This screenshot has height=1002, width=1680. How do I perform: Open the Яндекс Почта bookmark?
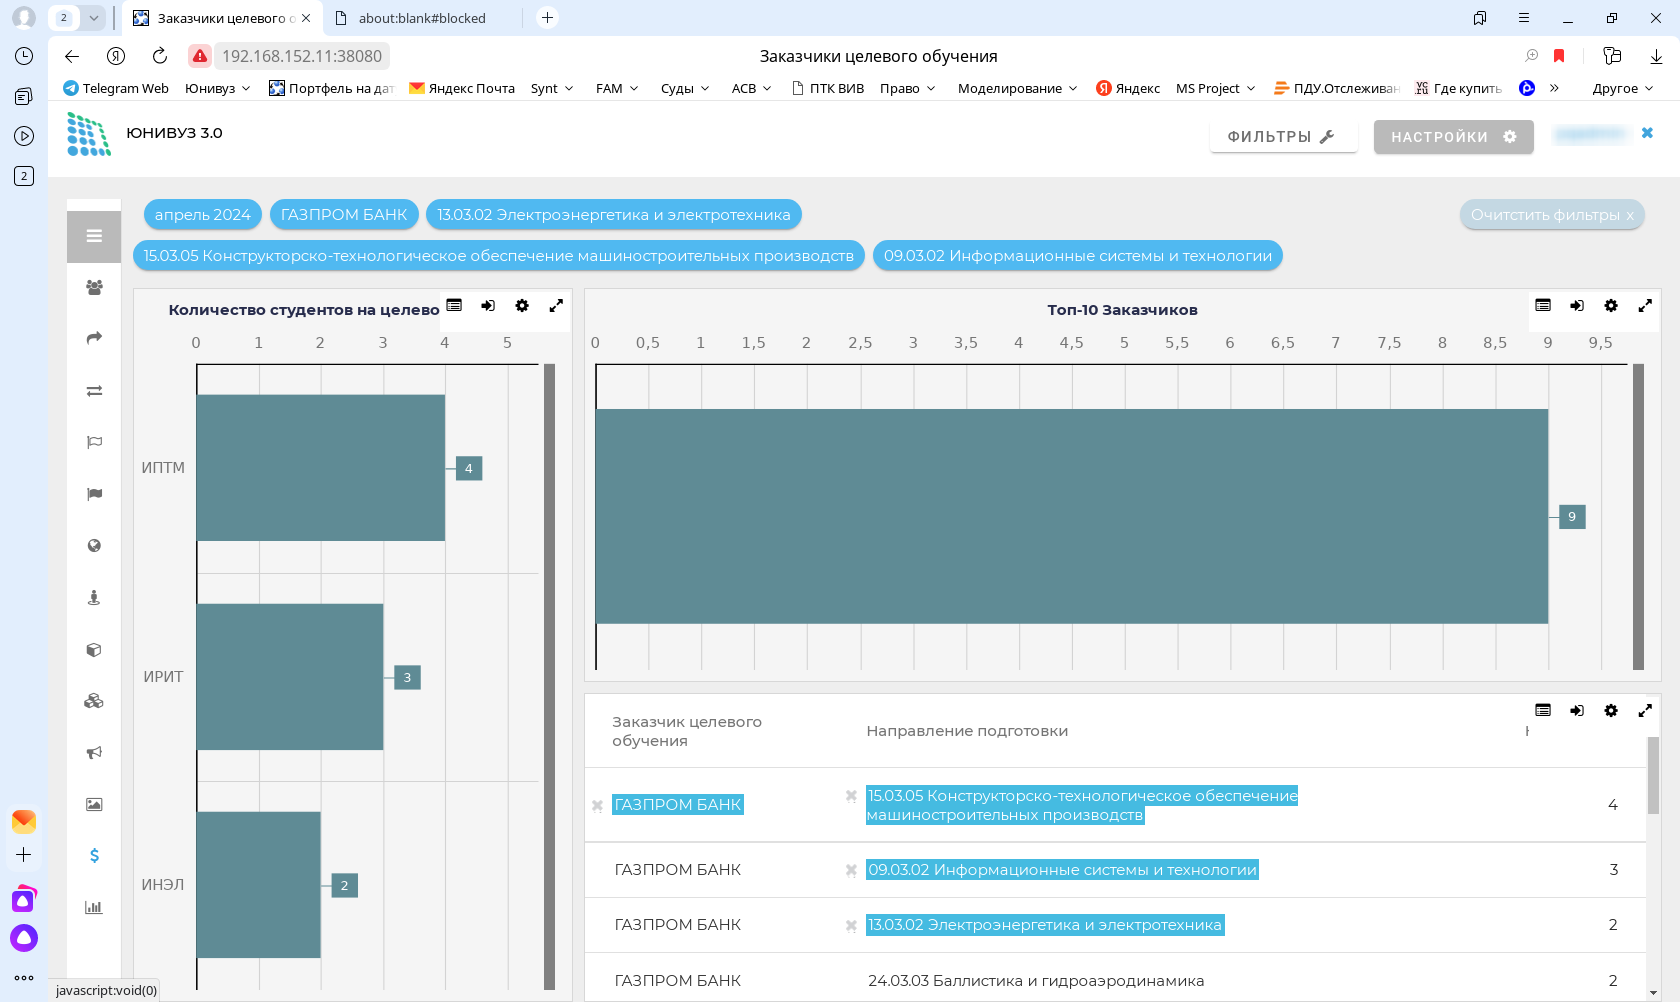tap(462, 88)
